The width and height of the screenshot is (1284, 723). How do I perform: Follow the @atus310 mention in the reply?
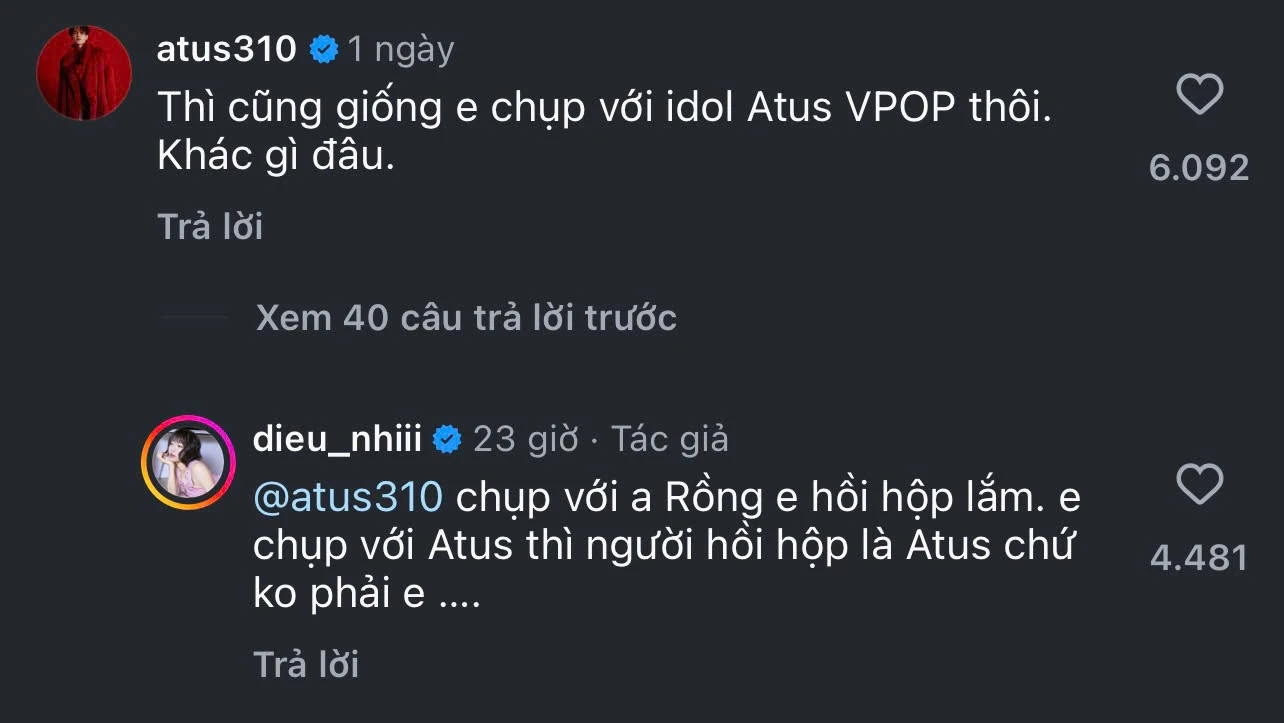point(347,497)
